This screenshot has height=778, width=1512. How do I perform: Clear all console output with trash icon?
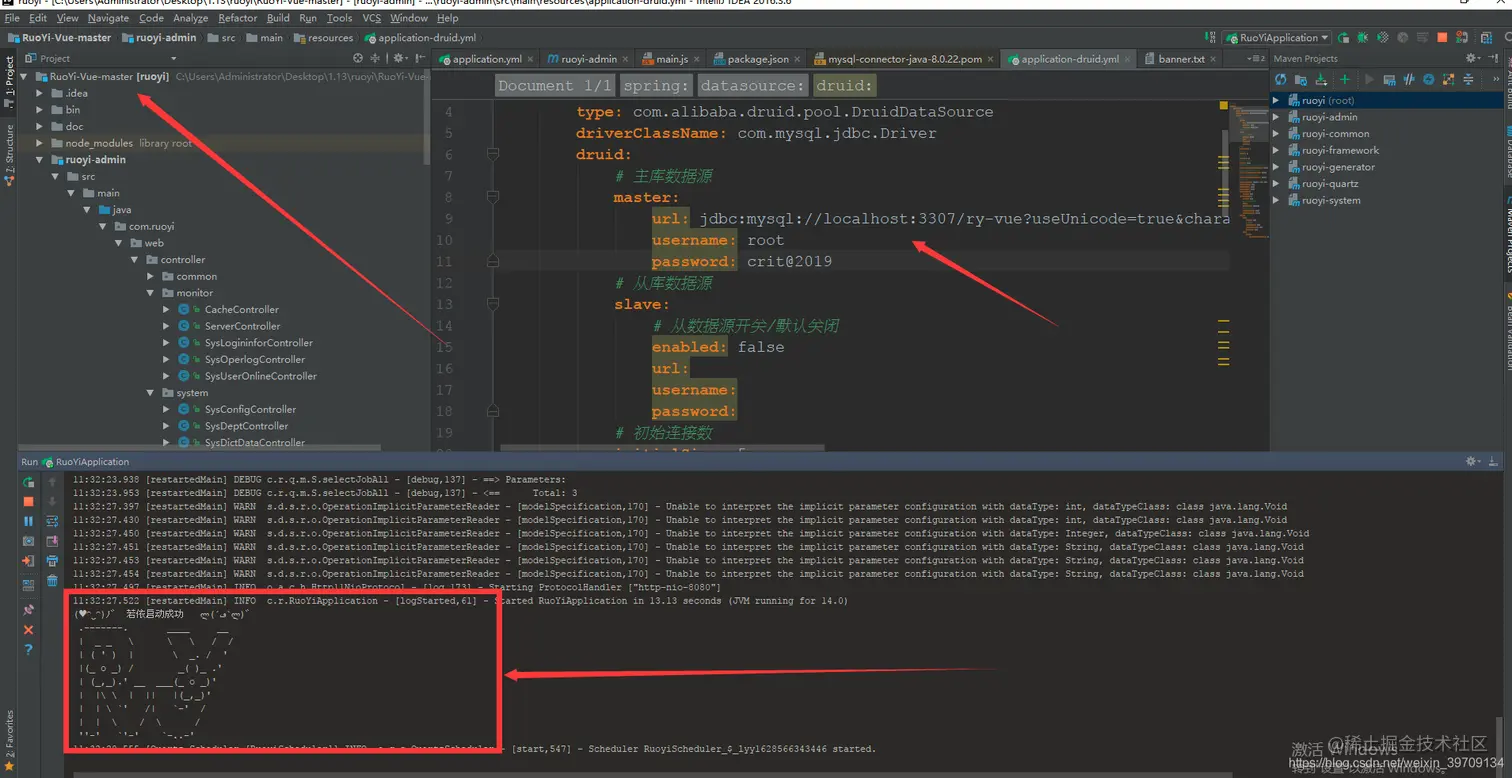tap(52, 580)
